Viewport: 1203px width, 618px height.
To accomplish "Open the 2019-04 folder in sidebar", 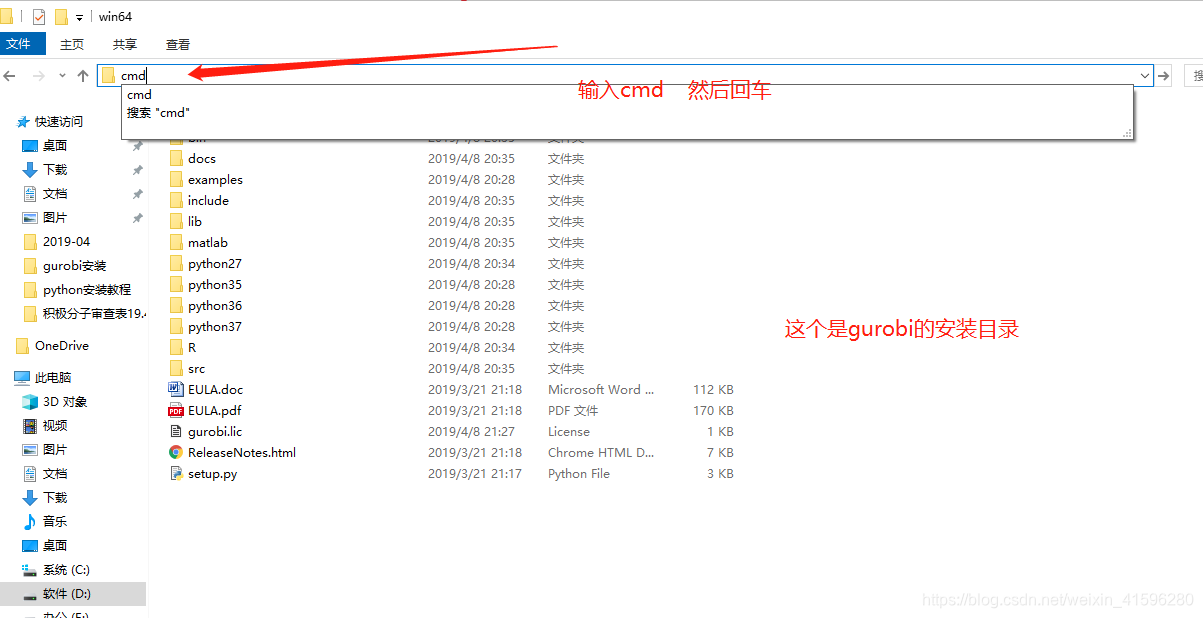I will pyautogui.click(x=66, y=242).
